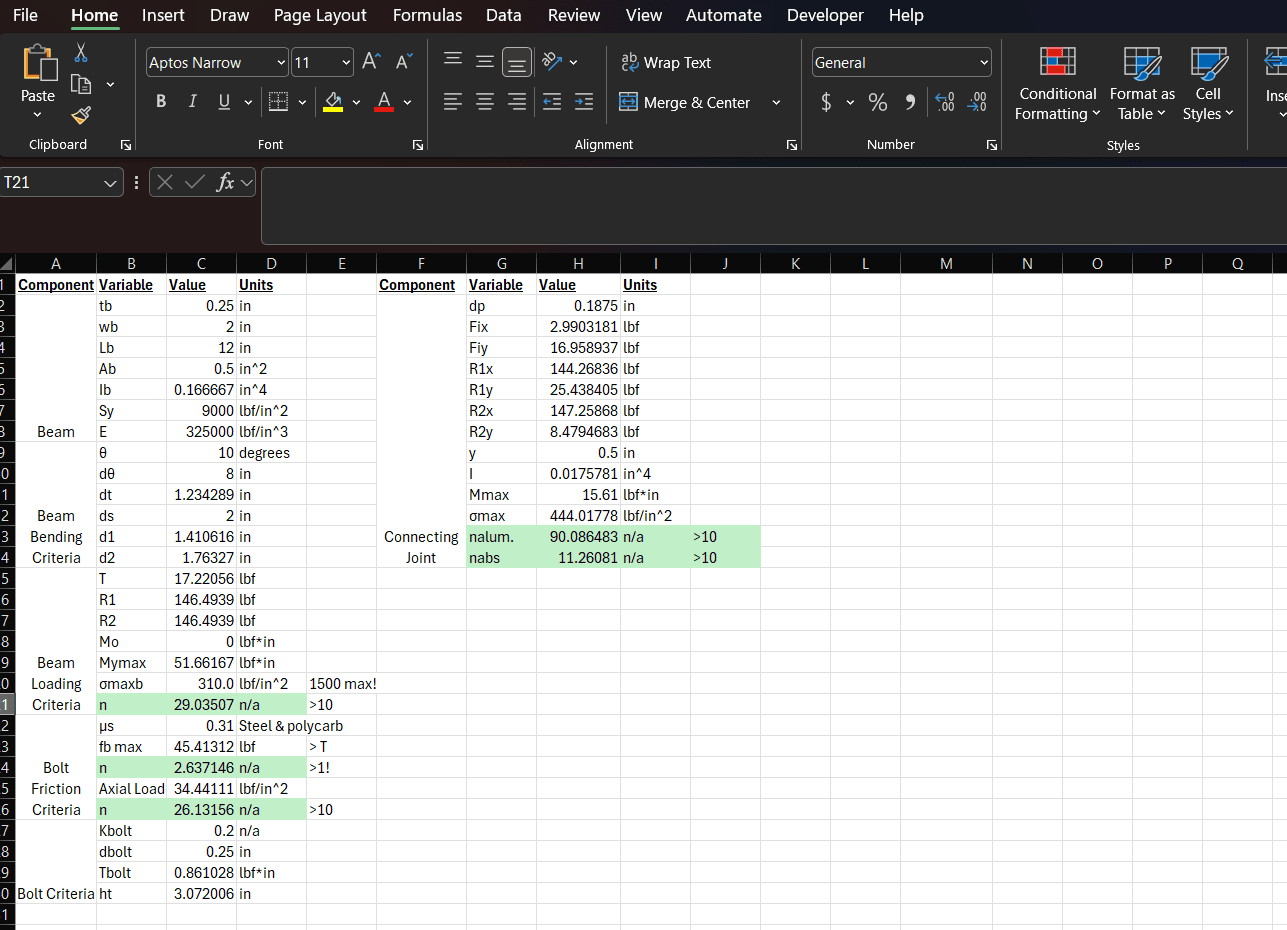Image resolution: width=1287 pixels, height=930 pixels.
Task: Apply Accounting dollar format
Action: 826,102
